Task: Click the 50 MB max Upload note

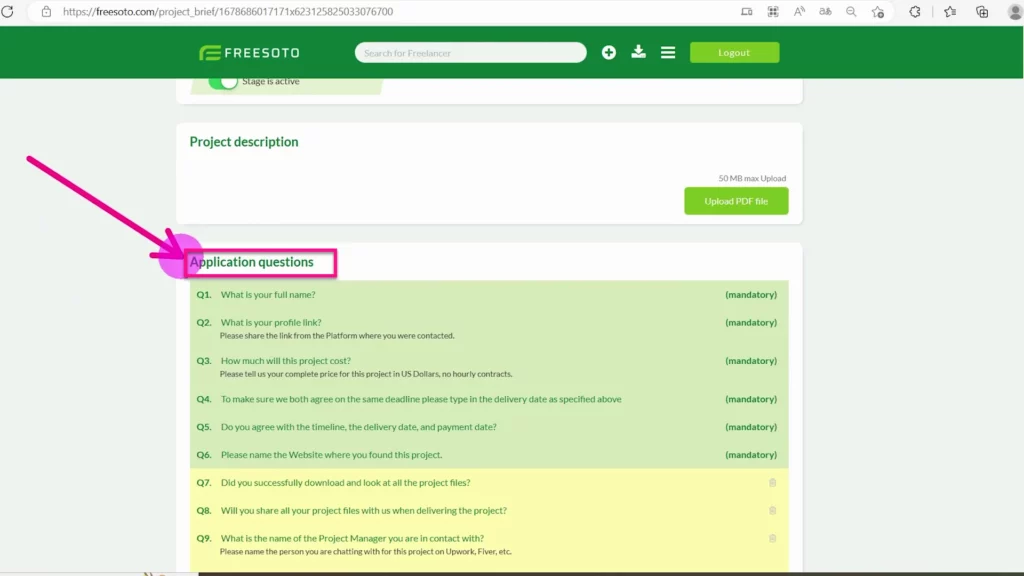Action: coord(752,178)
